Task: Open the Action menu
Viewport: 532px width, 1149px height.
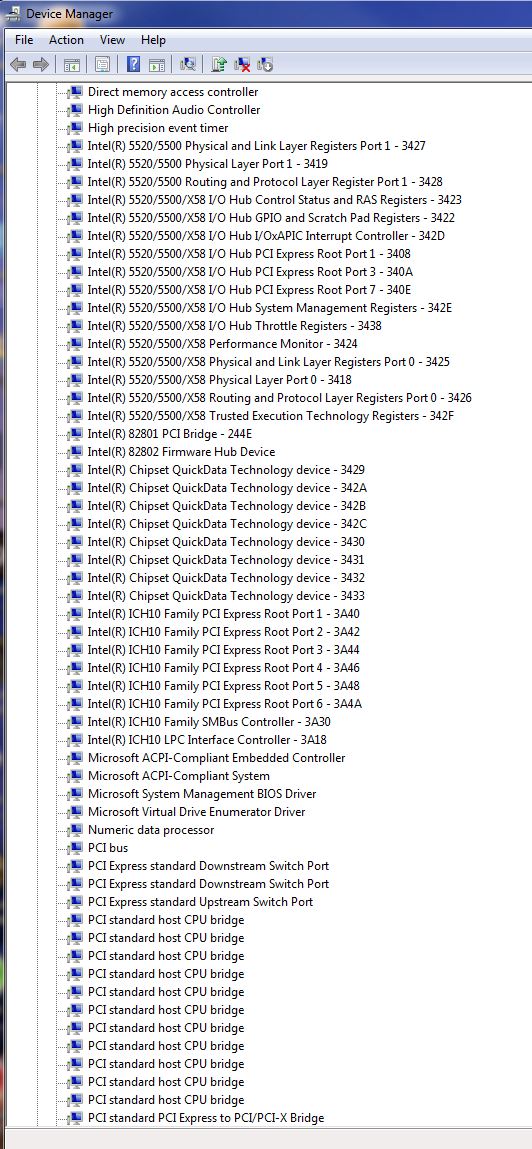Action: [66, 40]
